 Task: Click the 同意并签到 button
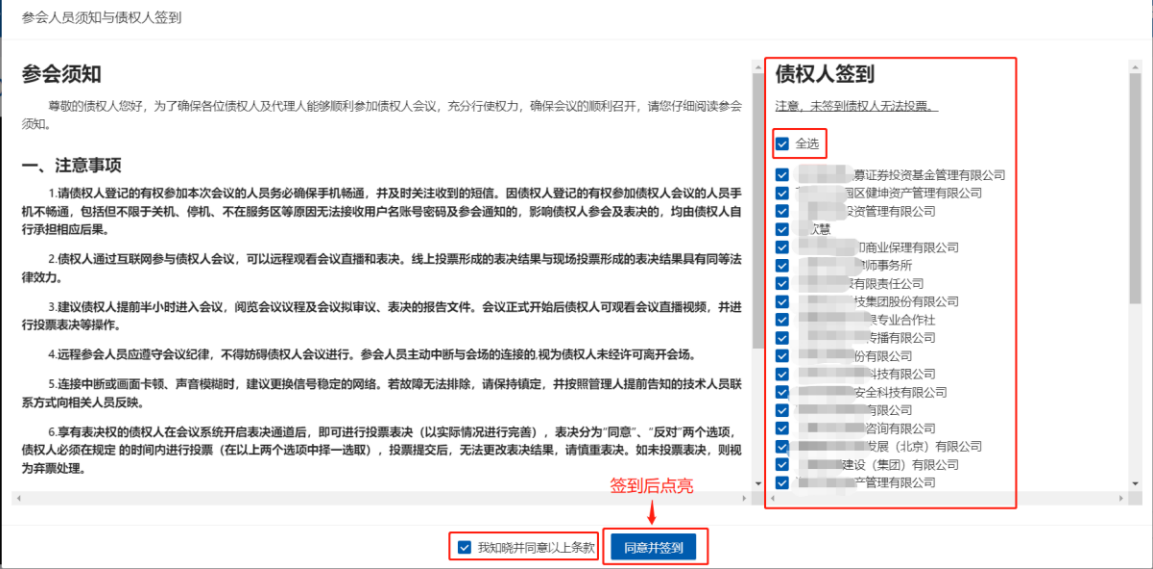tap(654, 547)
